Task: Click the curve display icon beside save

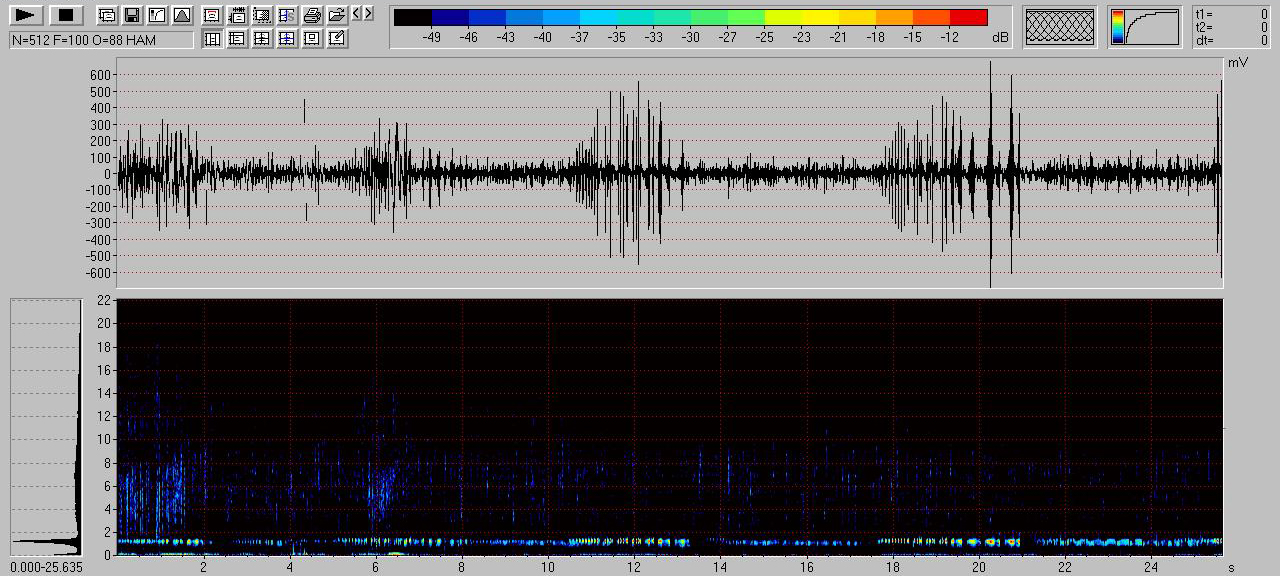Action: [157, 15]
